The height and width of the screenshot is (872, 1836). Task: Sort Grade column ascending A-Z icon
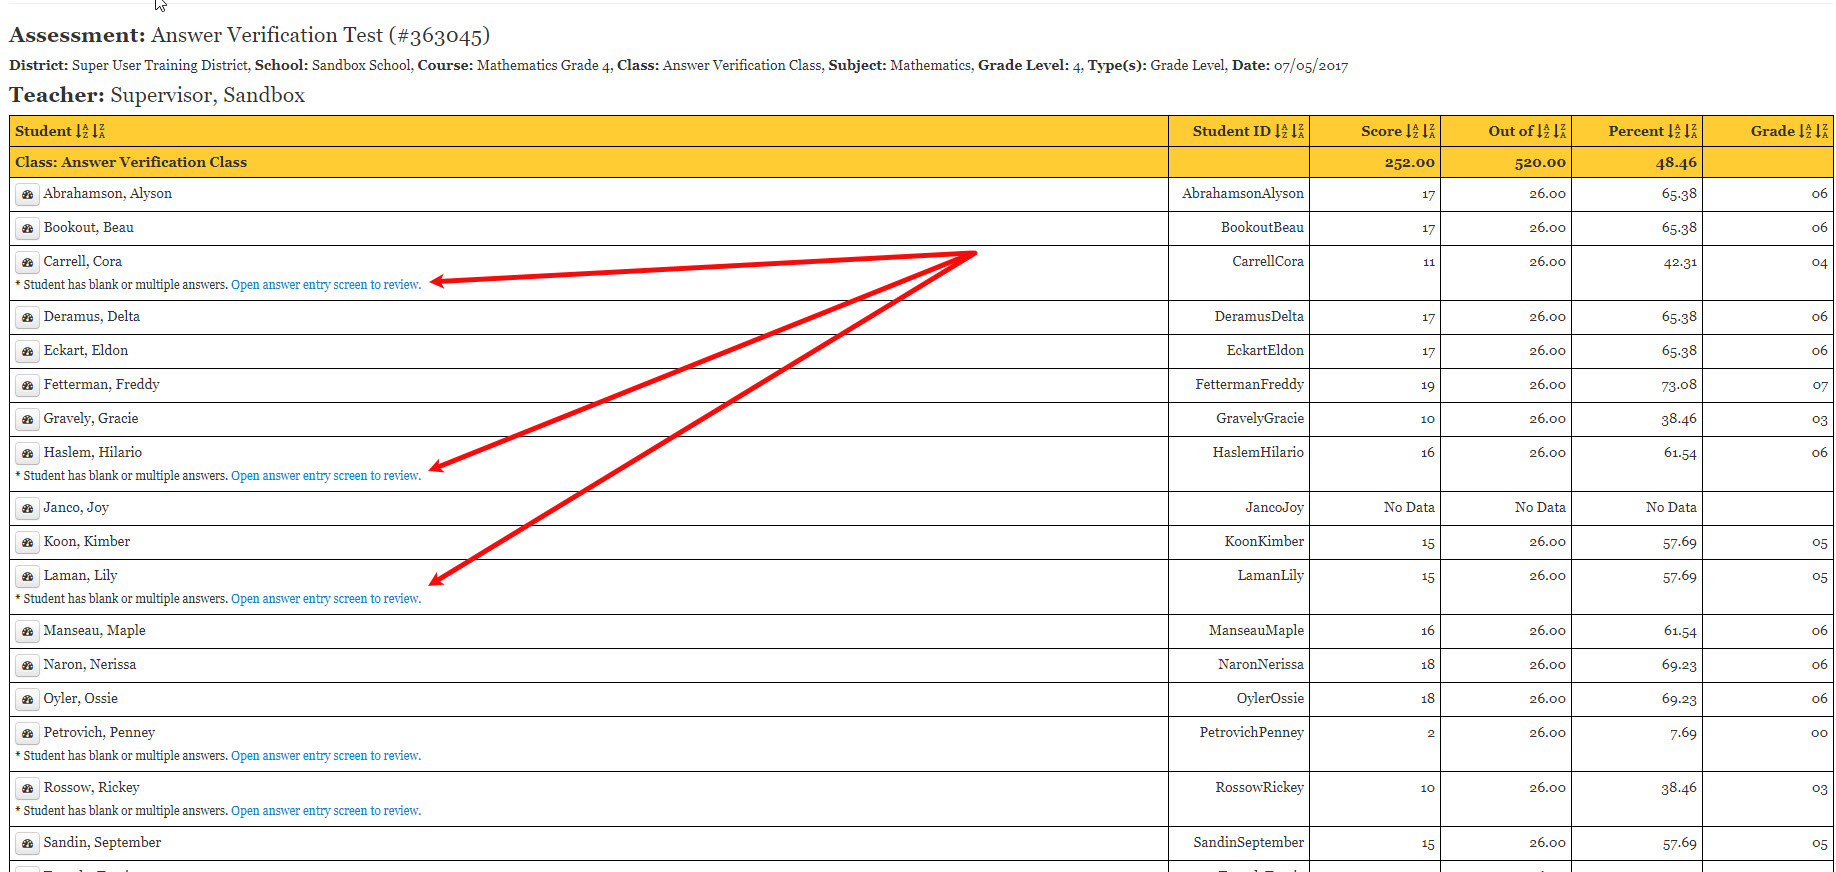coord(1805,131)
